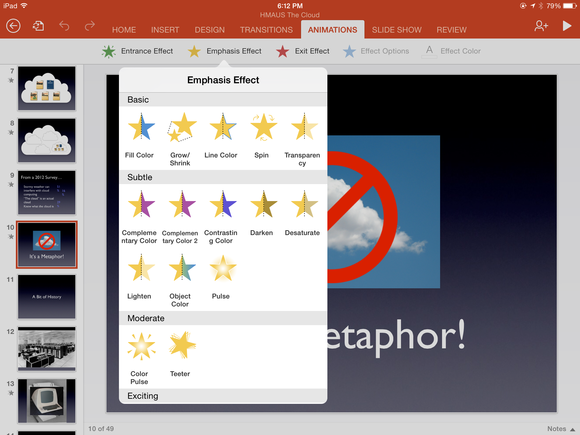Select slide 7 thumbnail with cloud files
580x435 pixels.
[x=47, y=88]
